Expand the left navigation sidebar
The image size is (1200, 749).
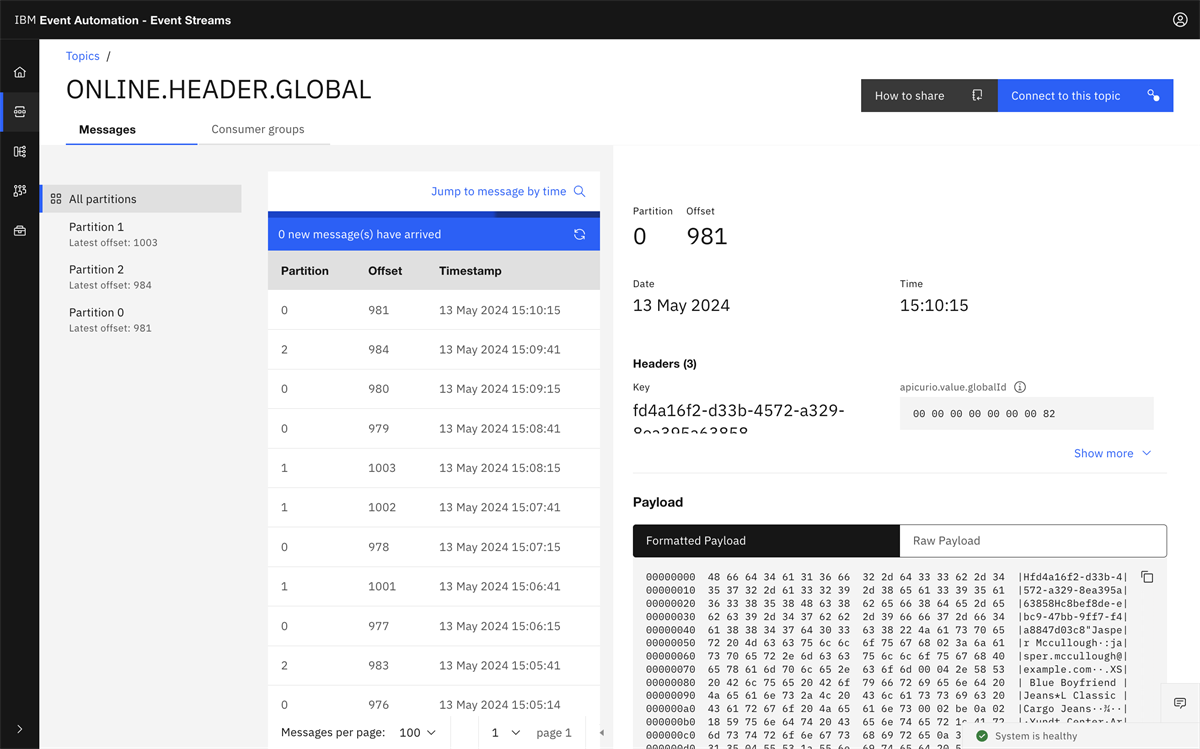(20, 729)
